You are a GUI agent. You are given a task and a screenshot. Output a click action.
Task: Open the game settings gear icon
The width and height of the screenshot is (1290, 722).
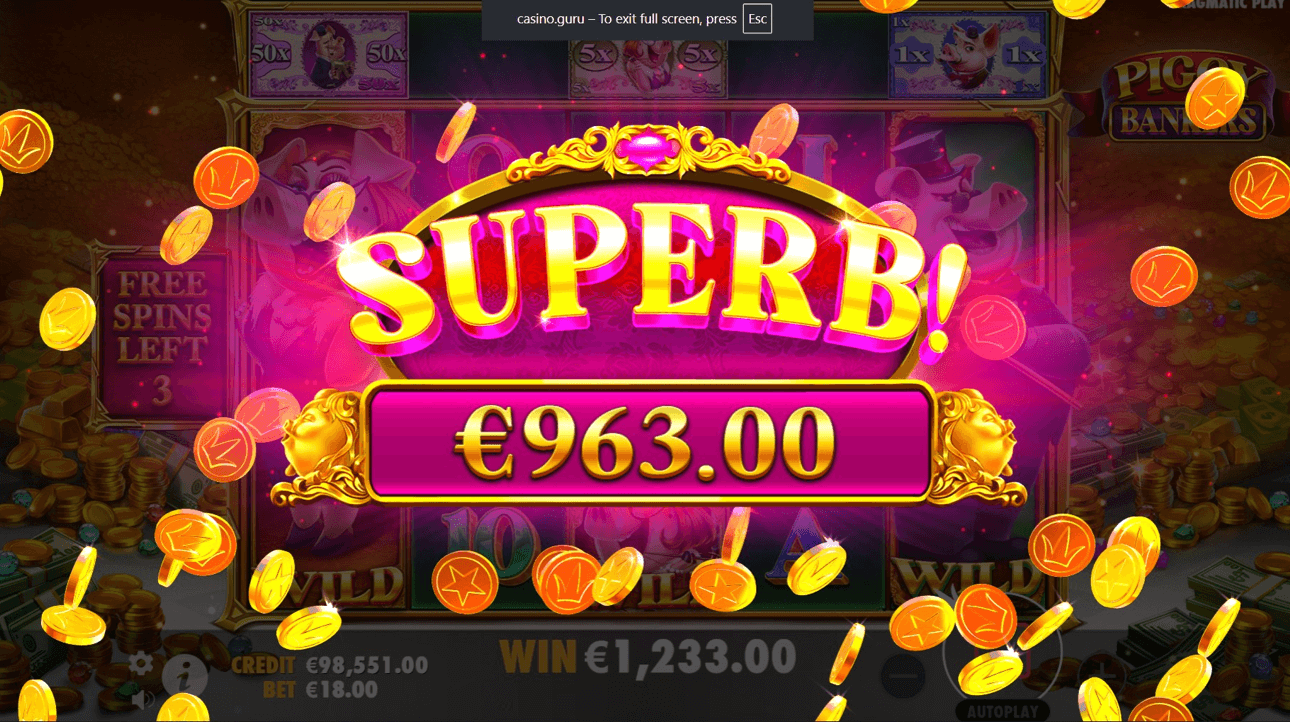coord(141,663)
